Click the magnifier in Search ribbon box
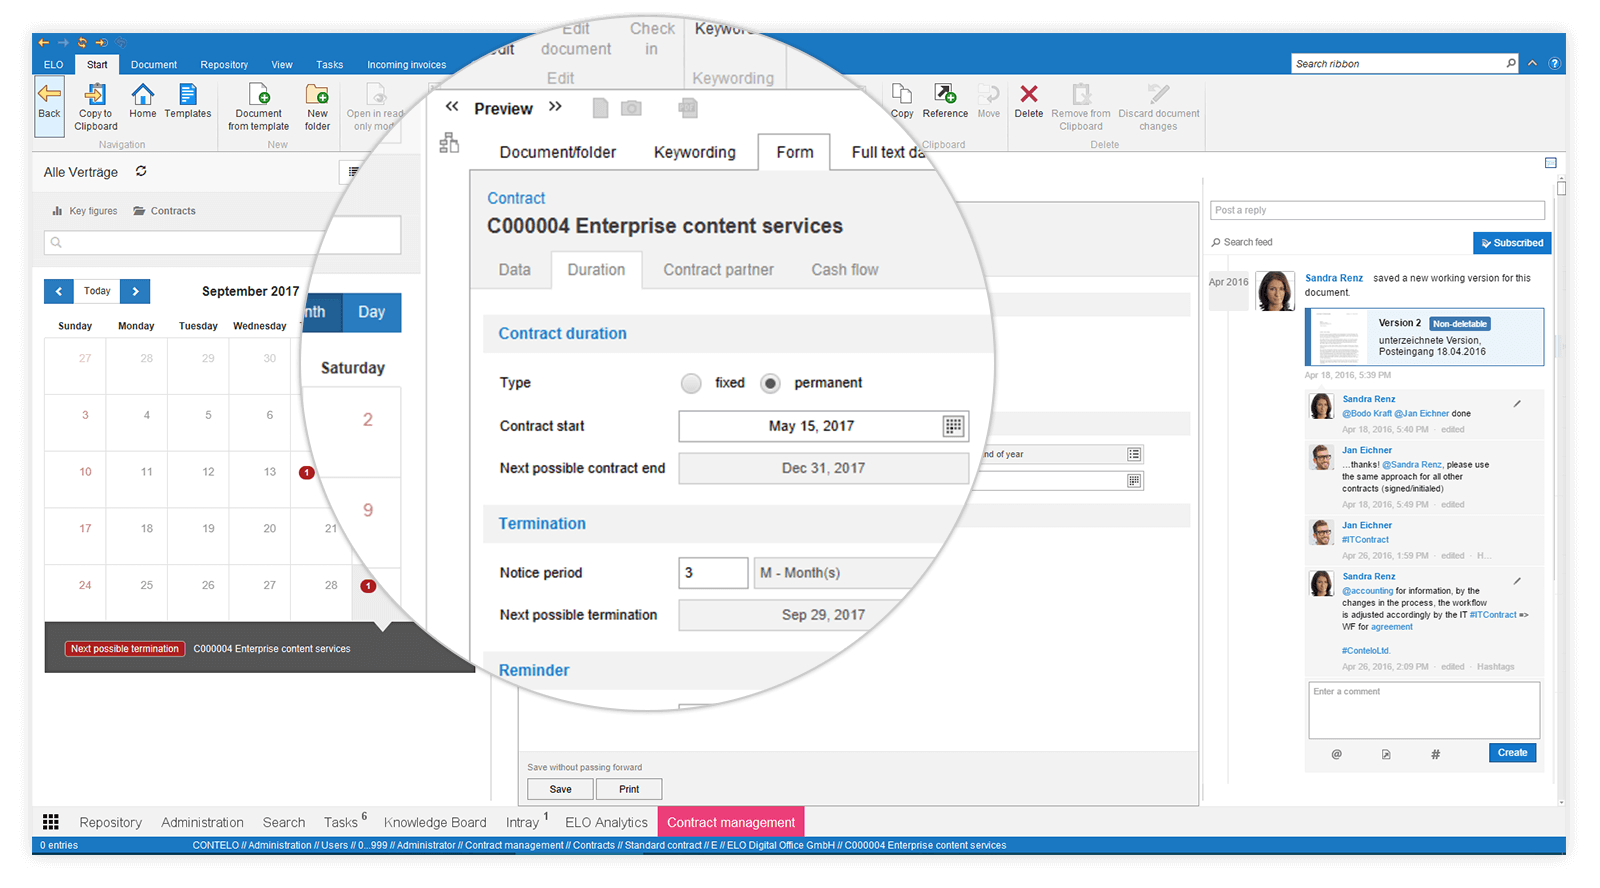This screenshot has height=888, width=1600. [1510, 63]
